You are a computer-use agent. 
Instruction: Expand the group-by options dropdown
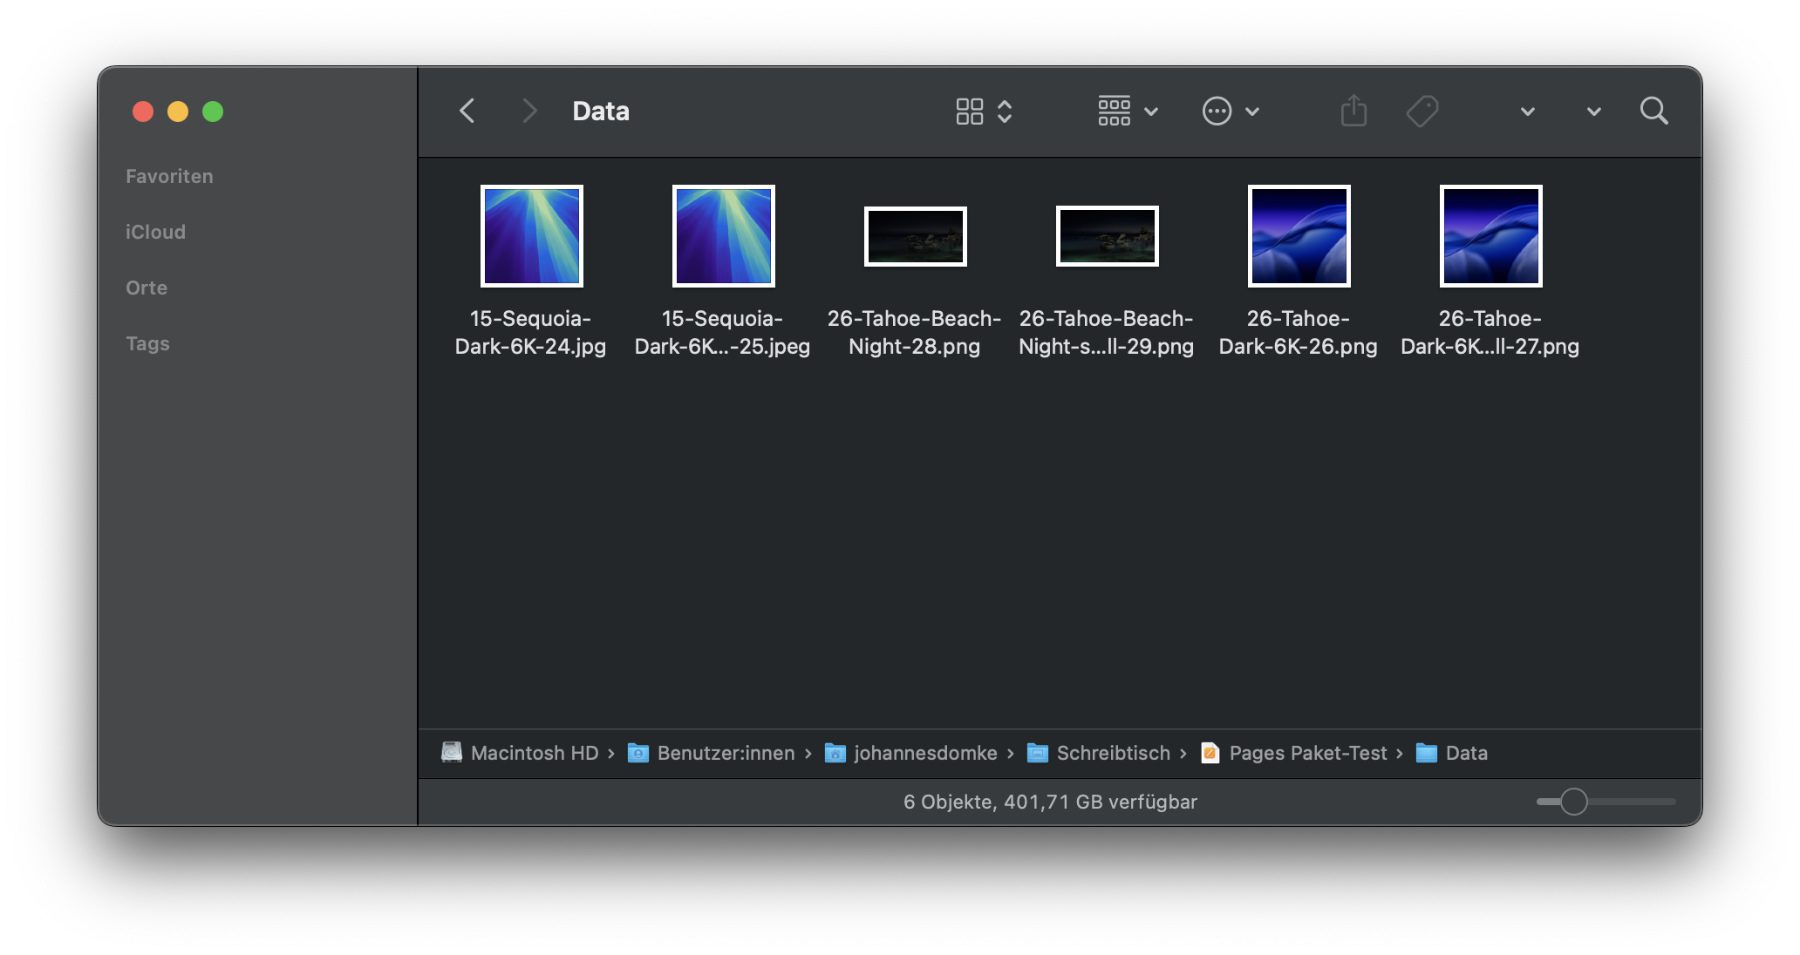pyautogui.click(x=1127, y=111)
